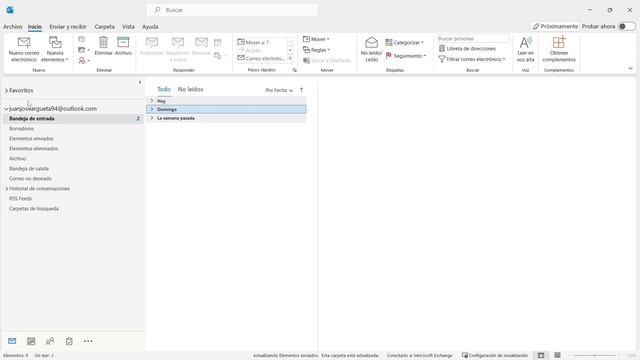Open the Correo no deseado folder
The height and width of the screenshot is (360, 640).
click(31, 178)
